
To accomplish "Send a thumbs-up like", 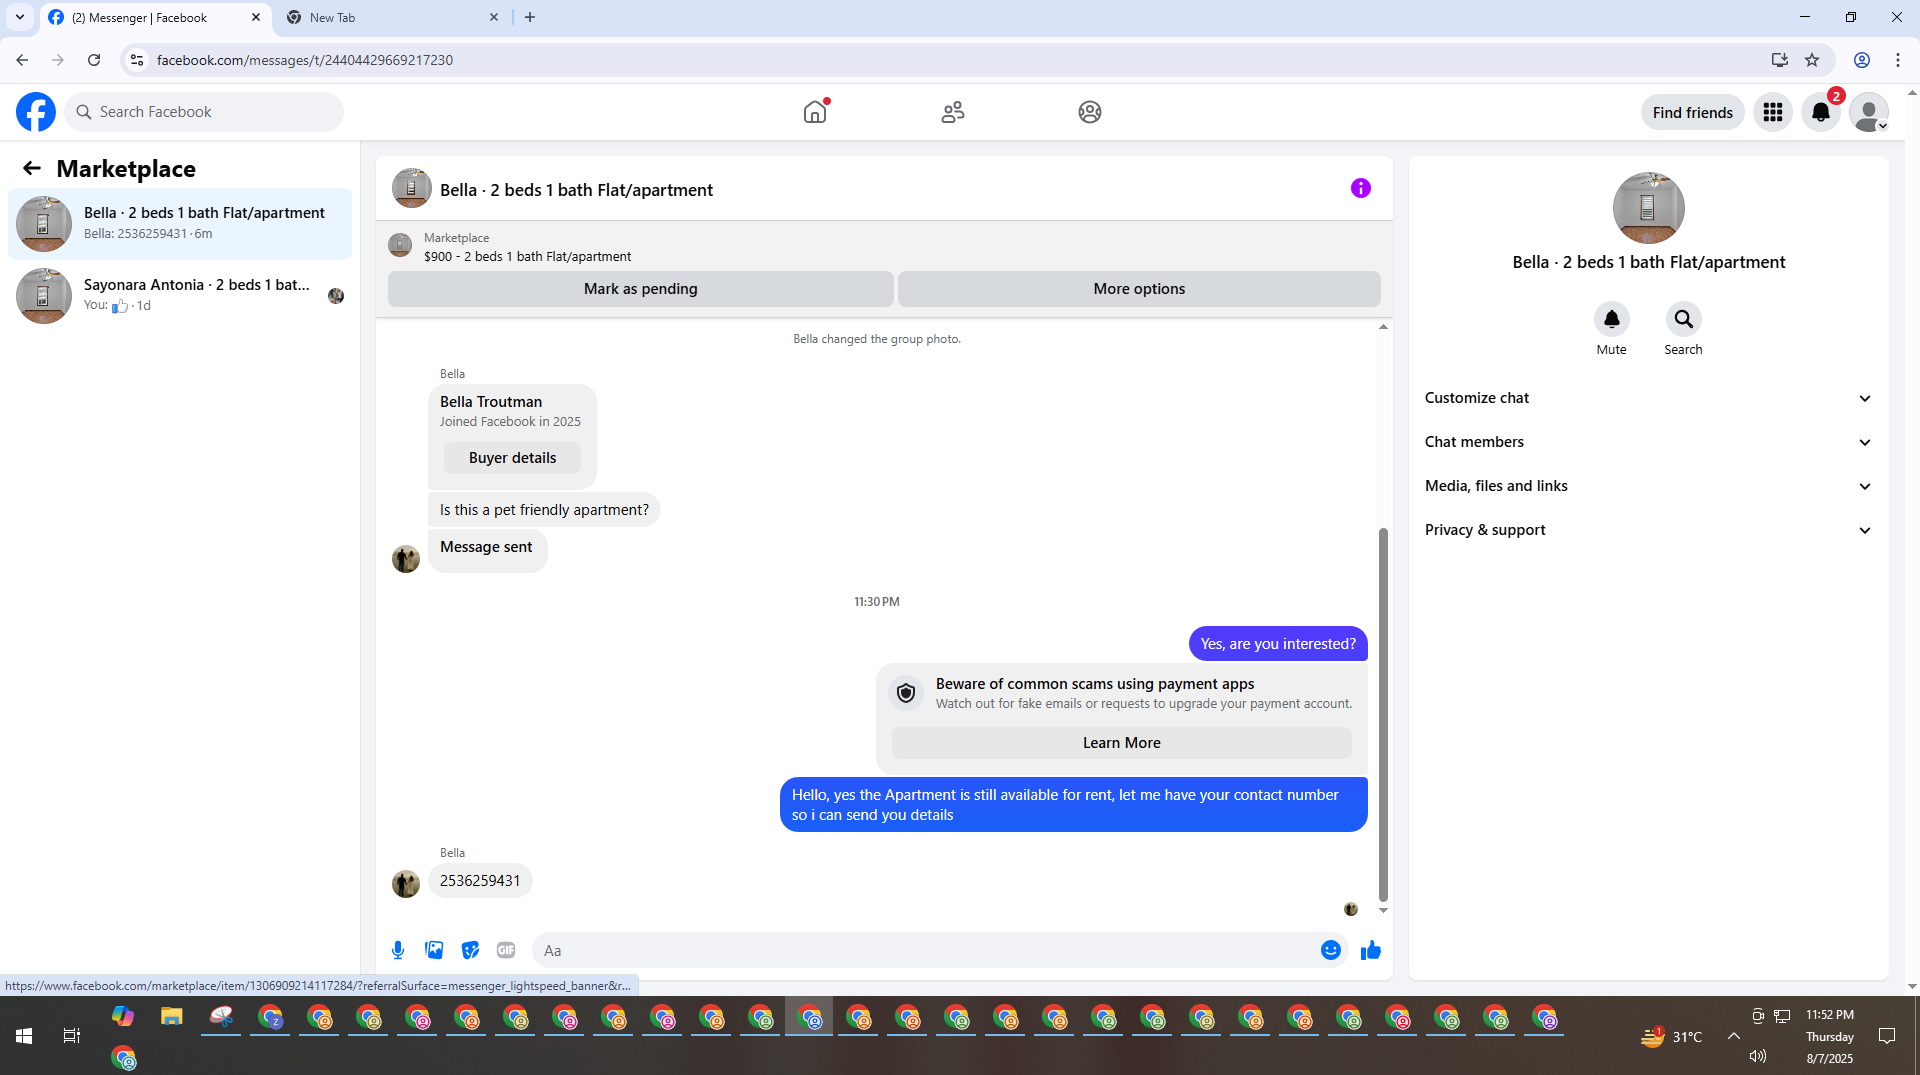I will point(1370,950).
